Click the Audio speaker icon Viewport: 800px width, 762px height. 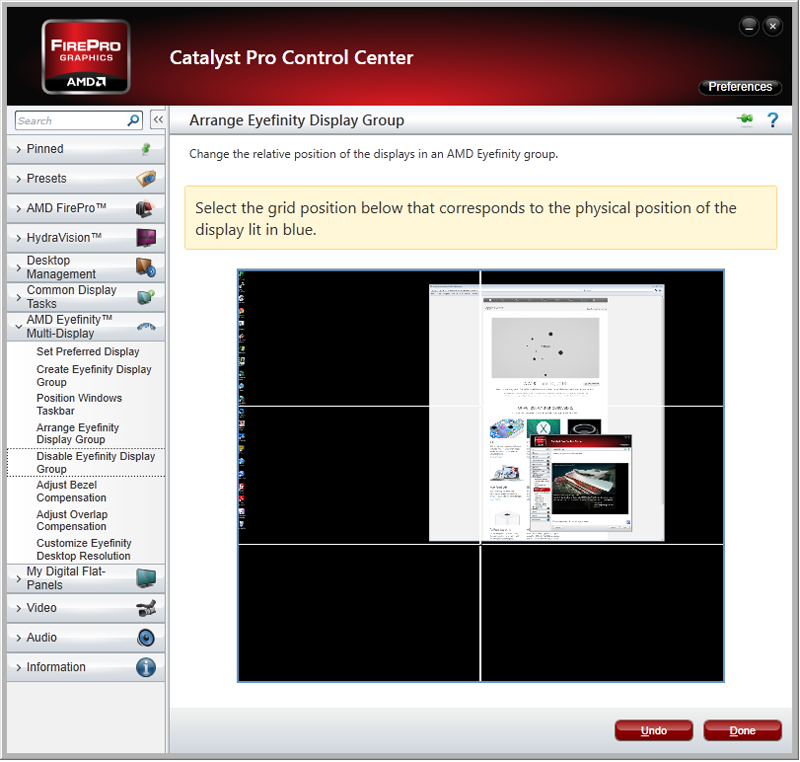146,638
